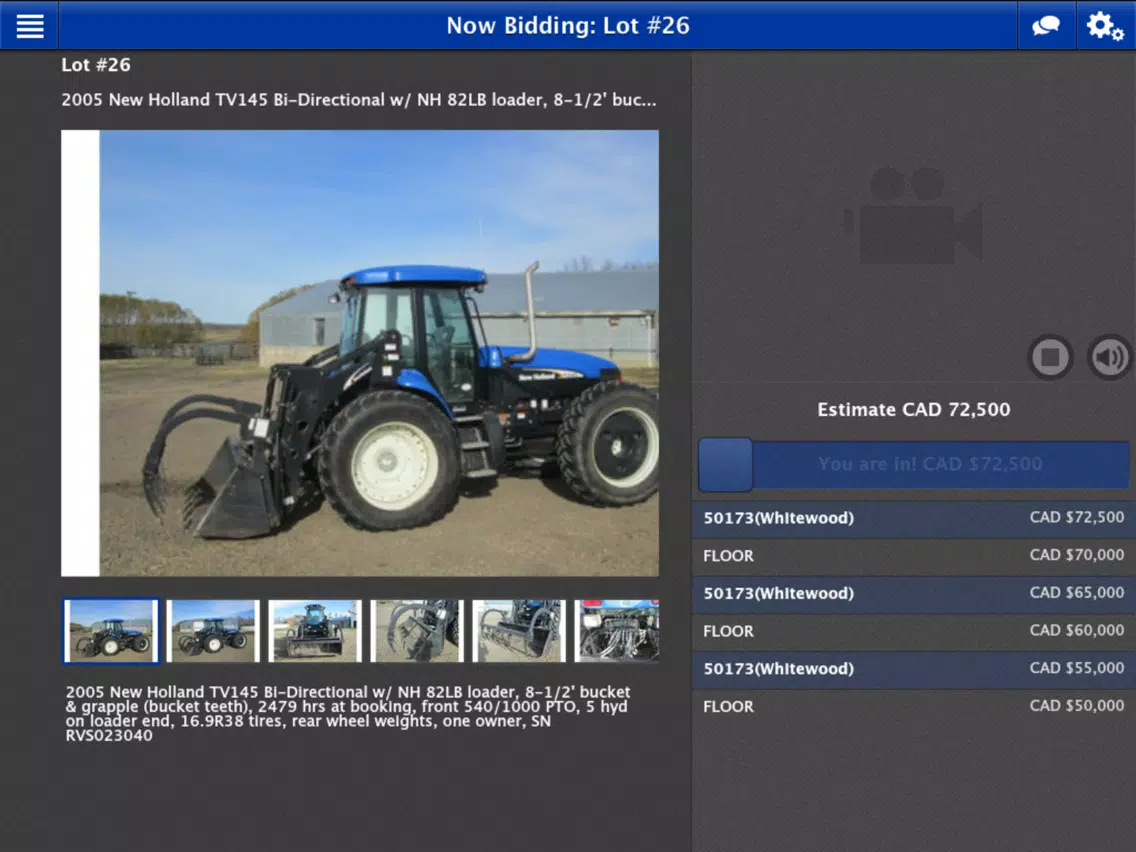The image size is (1136, 852).
Task: Select the 50173(Whitewood) CAD $55,000 bid row
Action: click(914, 669)
